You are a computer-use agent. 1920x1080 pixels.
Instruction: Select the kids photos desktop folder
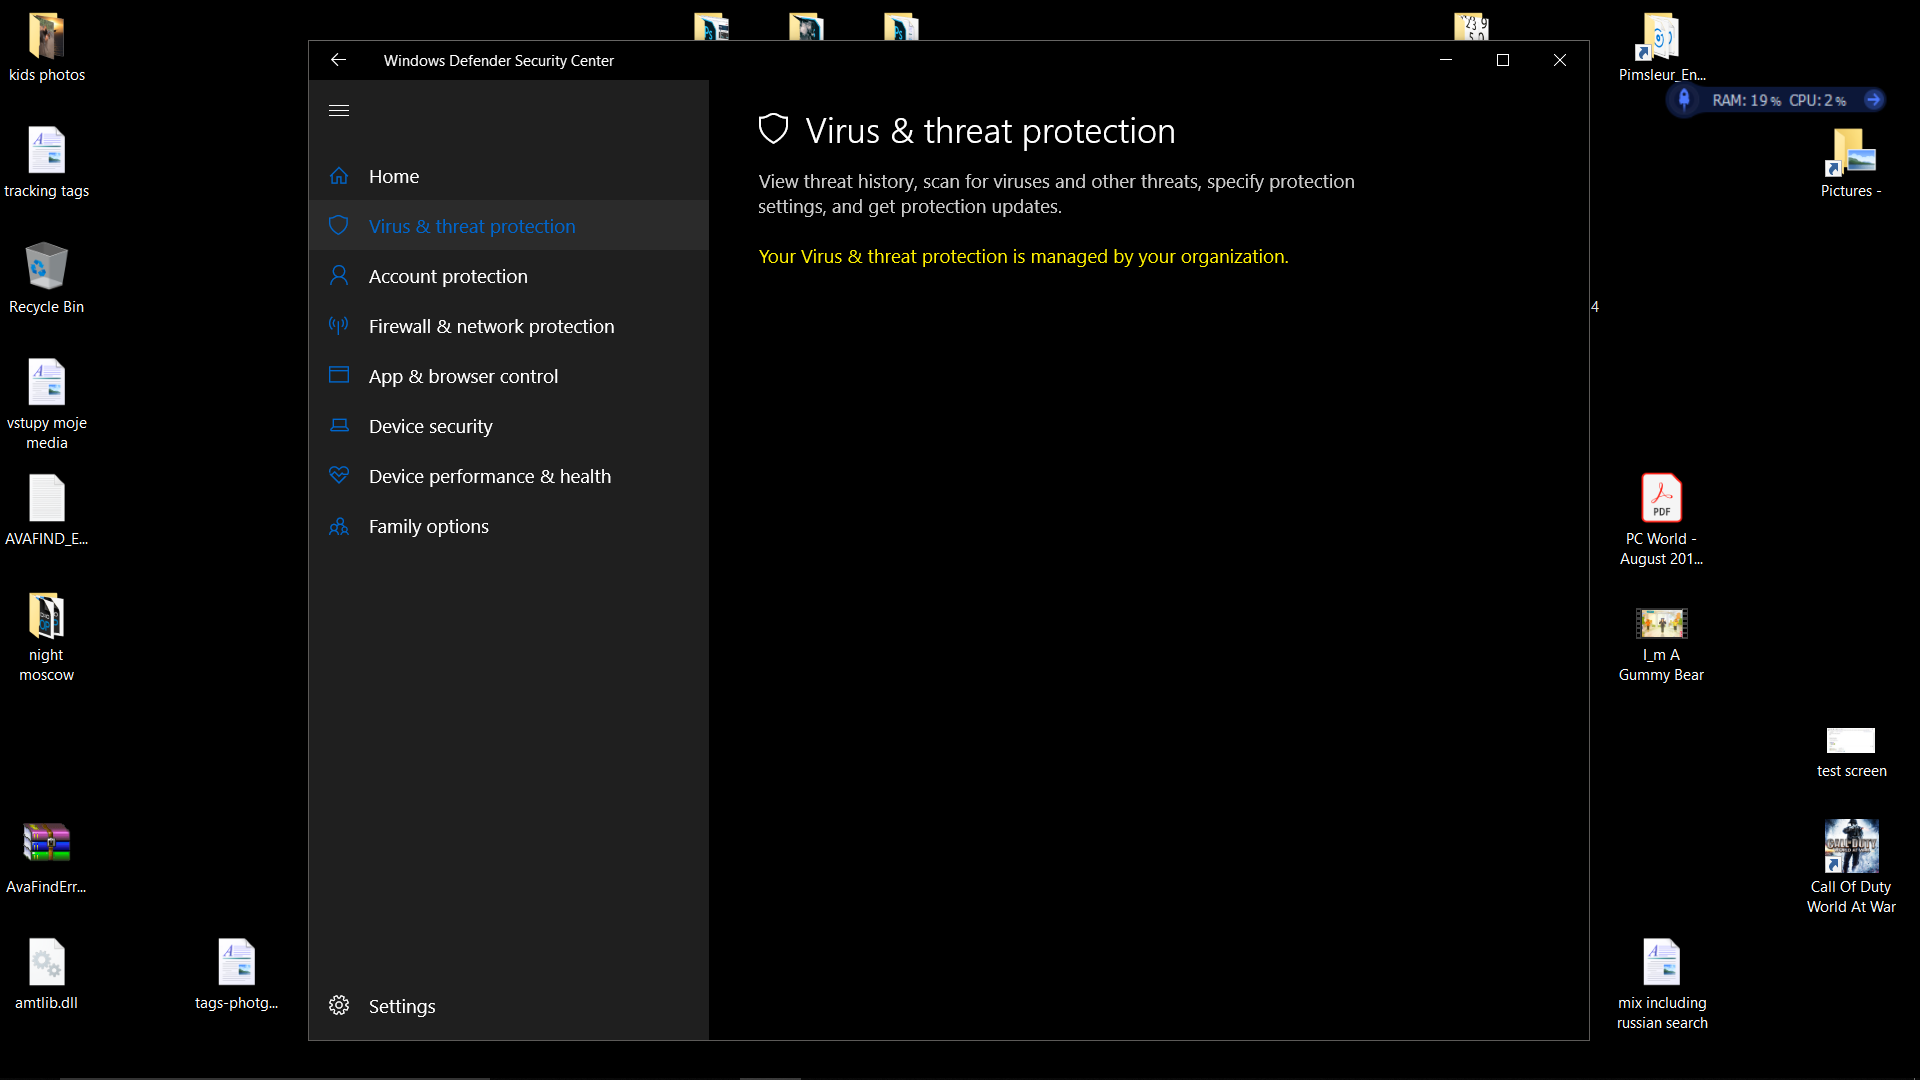click(x=46, y=47)
